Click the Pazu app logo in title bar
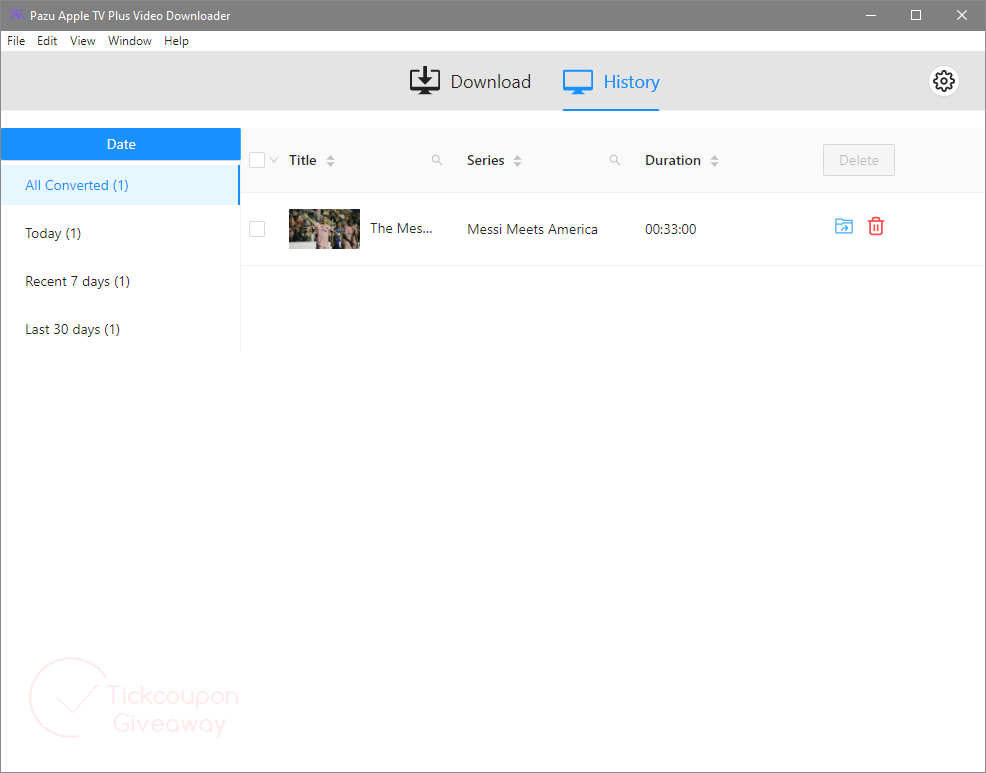986x773 pixels. (17, 15)
